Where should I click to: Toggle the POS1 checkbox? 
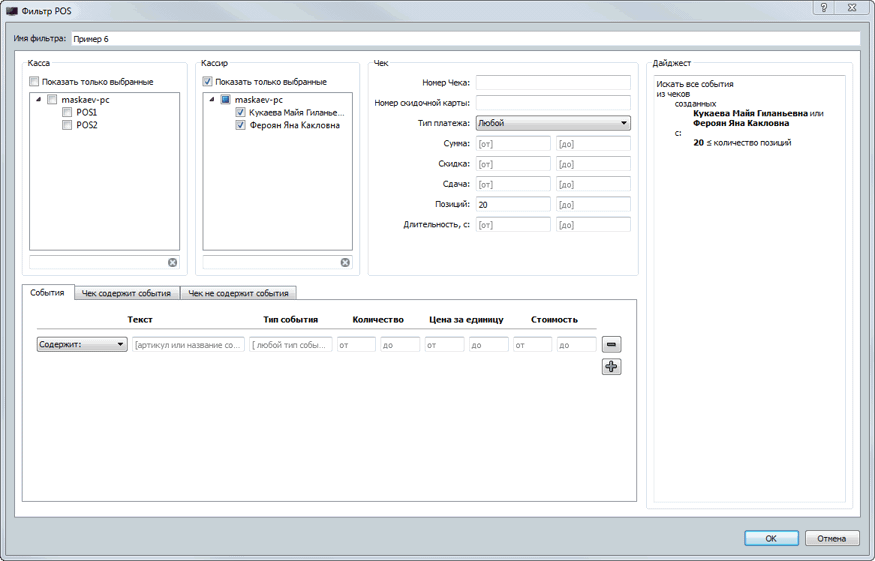[x=67, y=113]
